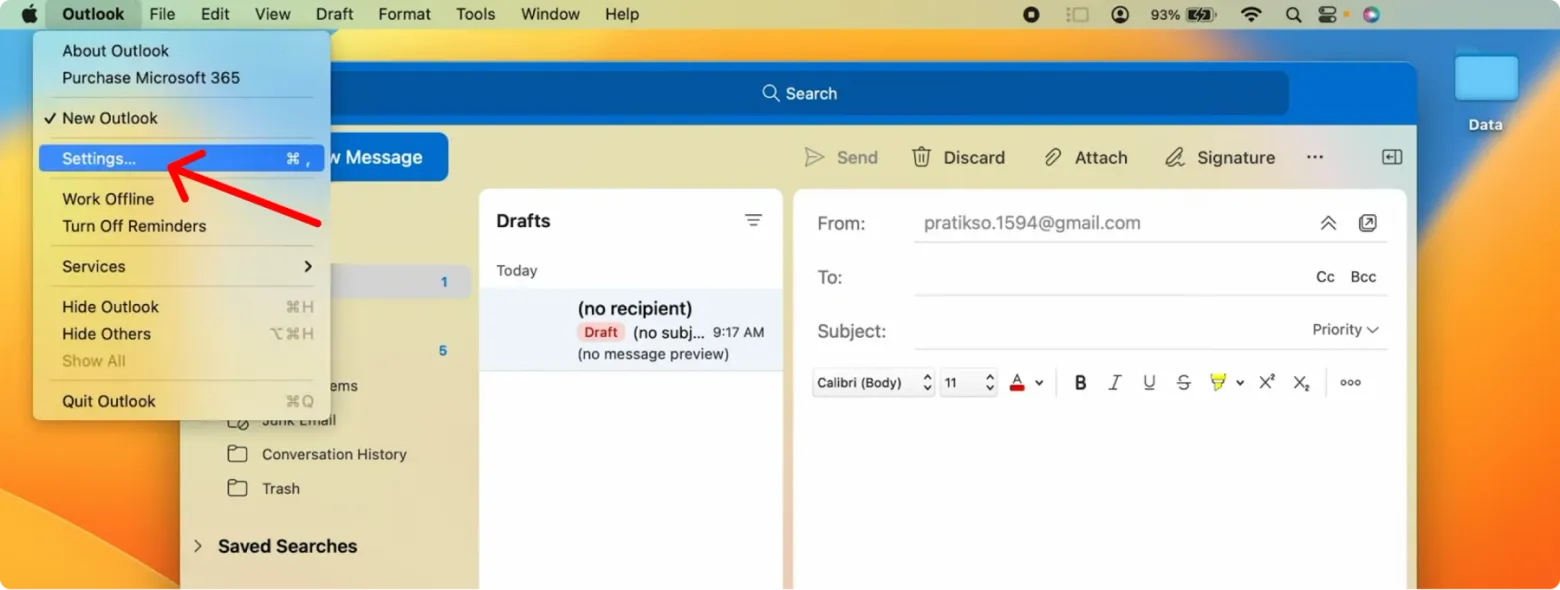Apply subscript formatting
The width and height of the screenshot is (1560, 590).
[x=1301, y=383]
